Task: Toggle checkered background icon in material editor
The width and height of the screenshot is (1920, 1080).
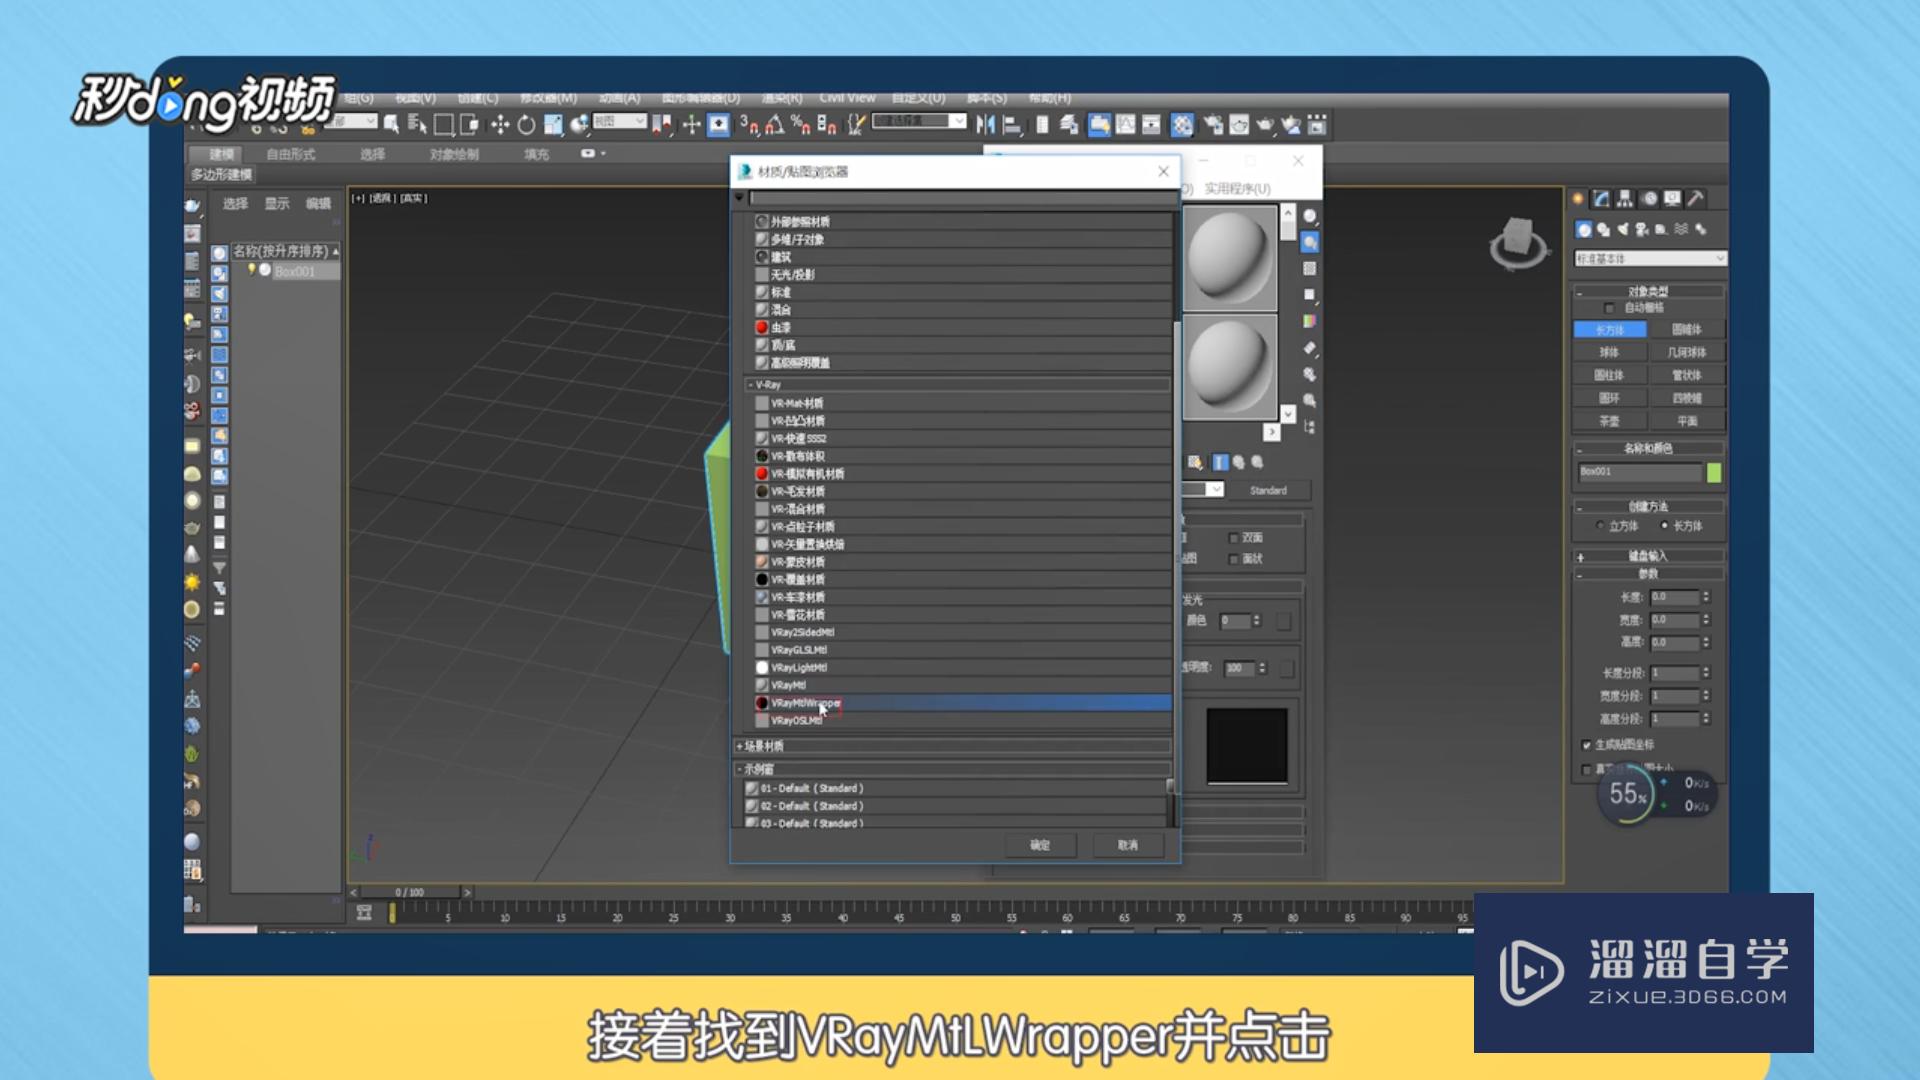Action: pos(1310,269)
